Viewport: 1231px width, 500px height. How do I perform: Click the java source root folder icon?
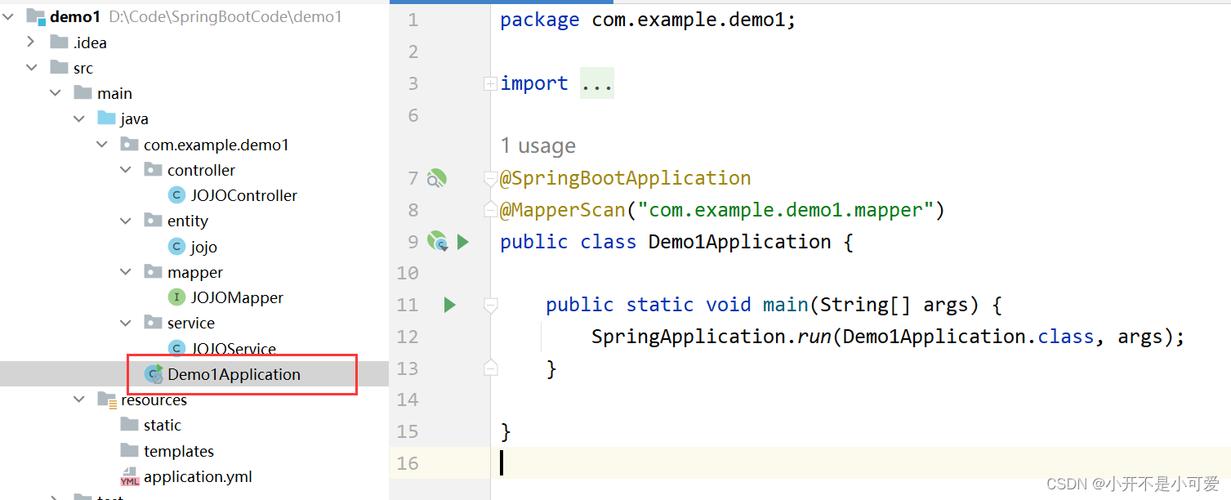(x=106, y=119)
